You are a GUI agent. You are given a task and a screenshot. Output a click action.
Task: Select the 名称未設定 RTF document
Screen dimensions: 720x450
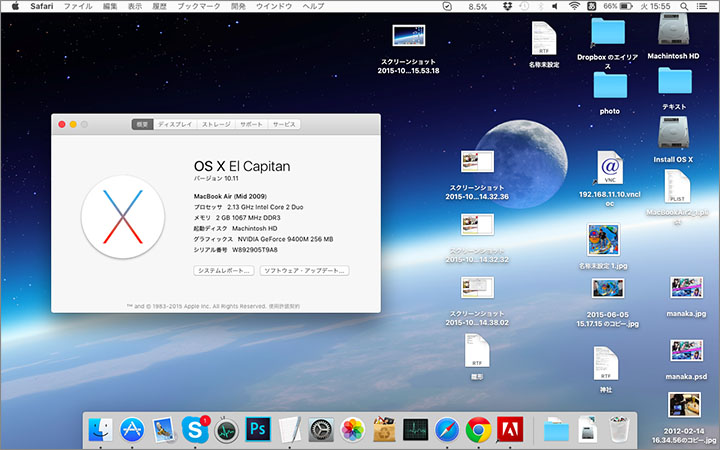point(544,38)
